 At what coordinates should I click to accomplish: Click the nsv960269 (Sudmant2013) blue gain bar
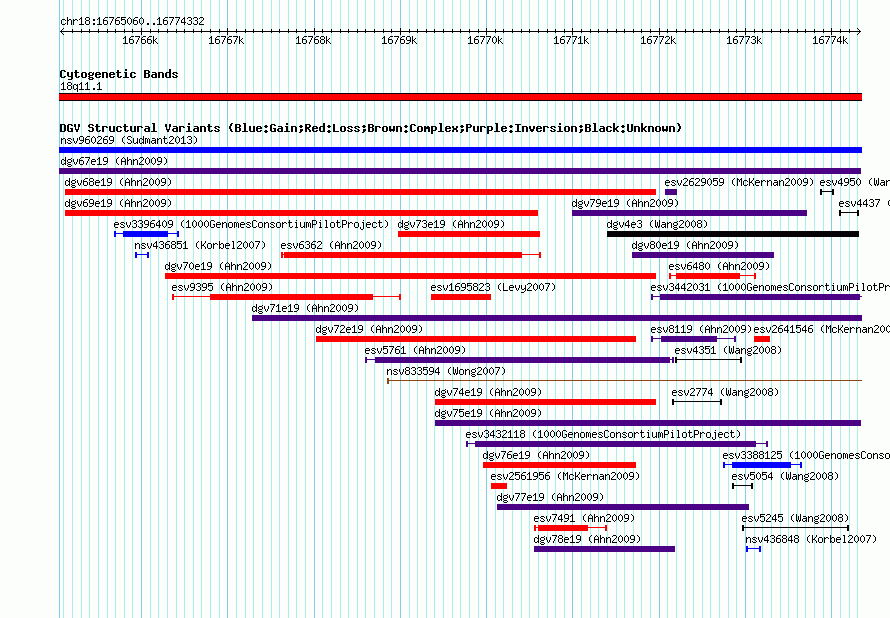coord(460,150)
